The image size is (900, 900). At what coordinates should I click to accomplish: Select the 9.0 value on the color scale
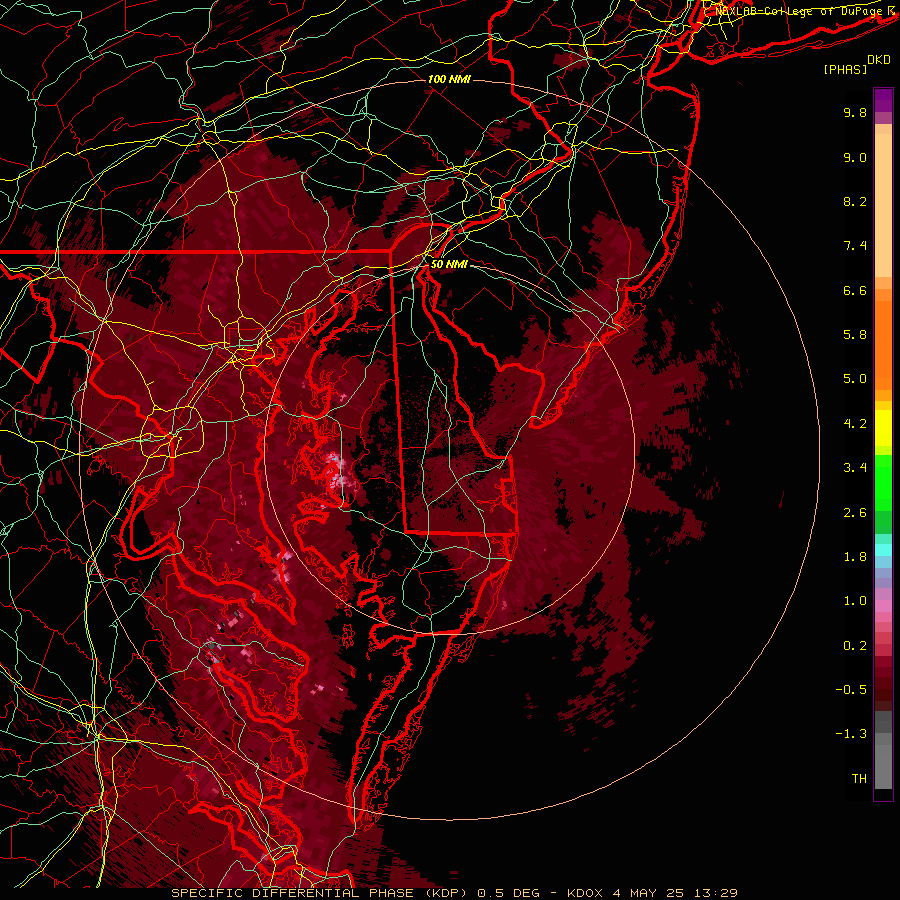855,157
